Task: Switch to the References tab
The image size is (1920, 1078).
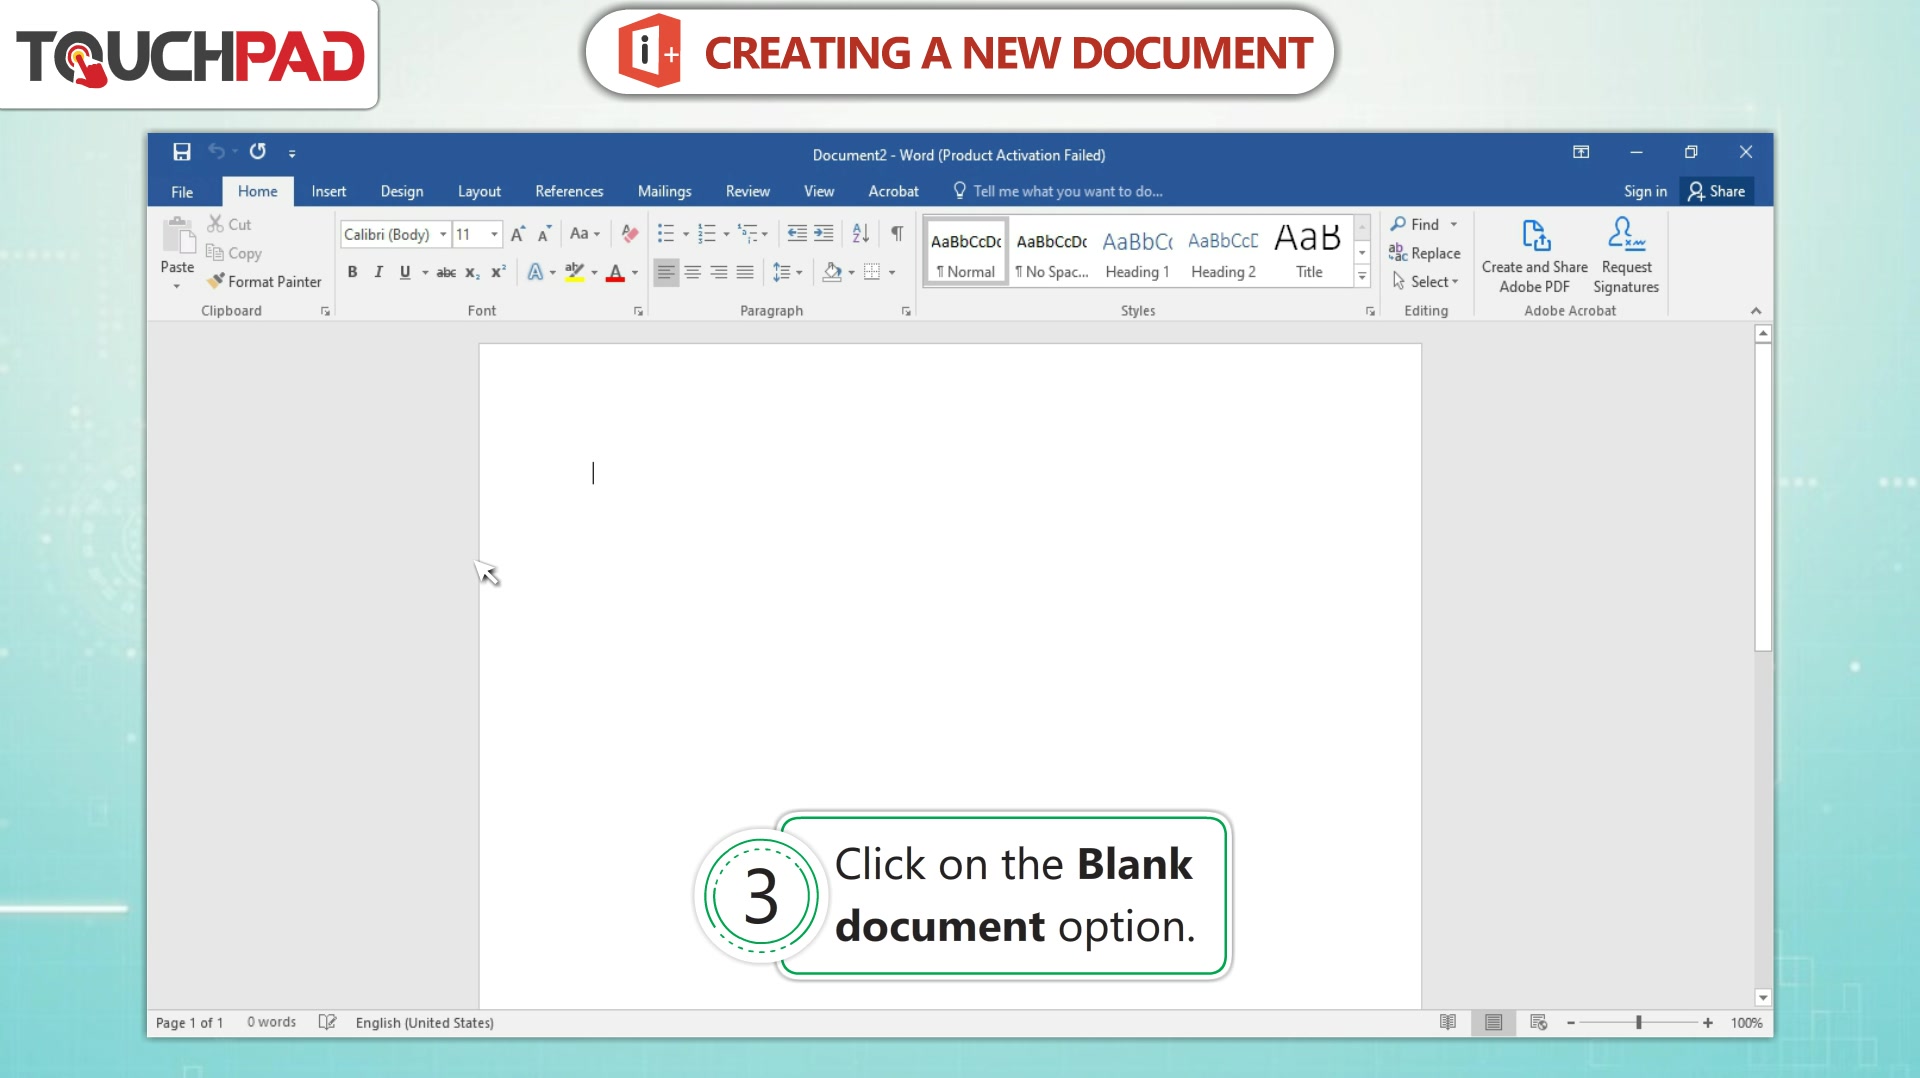Action: pyautogui.click(x=569, y=191)
